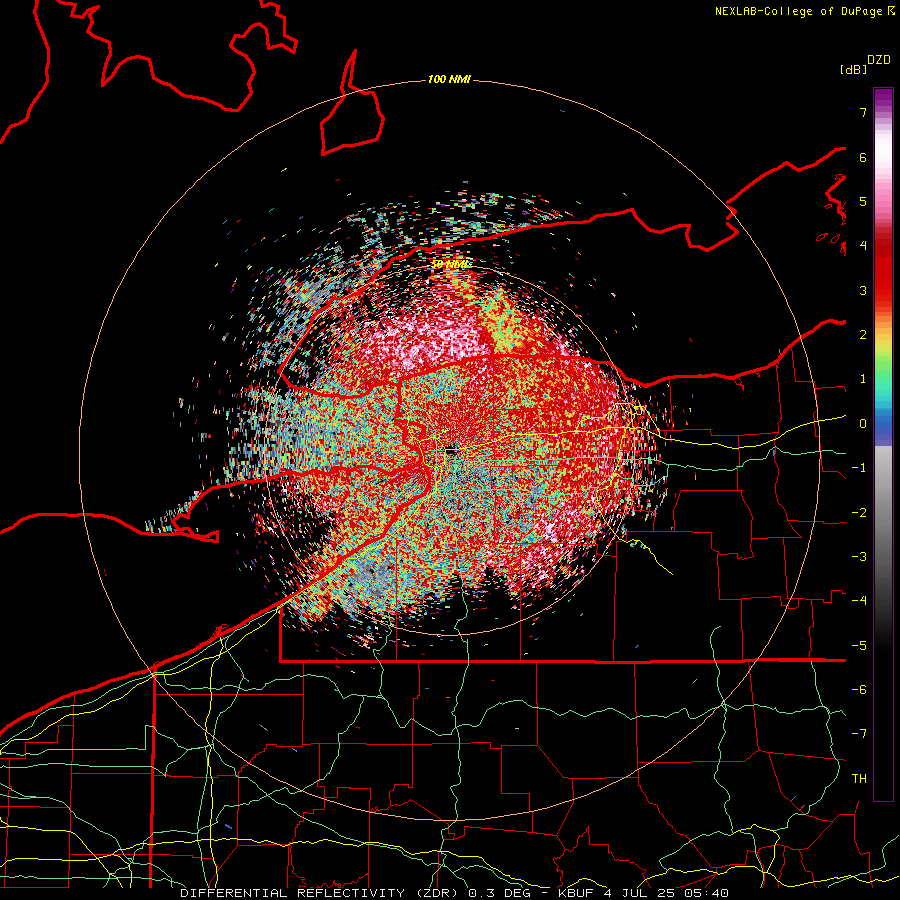This screenshot has height=900, width=900.
Task: Click the DIFFERENTIAL REFLECTIVITY (ZDR) caption text
Action: [x=321, y=893]
